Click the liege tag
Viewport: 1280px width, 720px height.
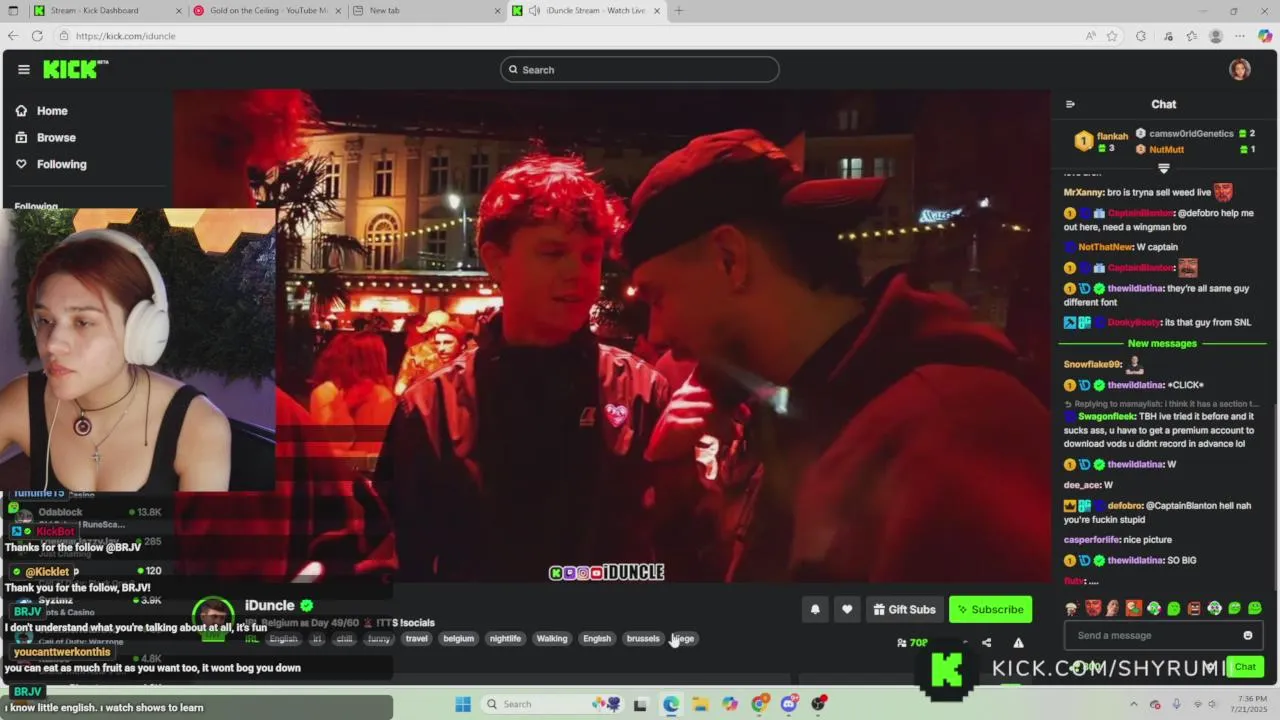click(684, 638)
